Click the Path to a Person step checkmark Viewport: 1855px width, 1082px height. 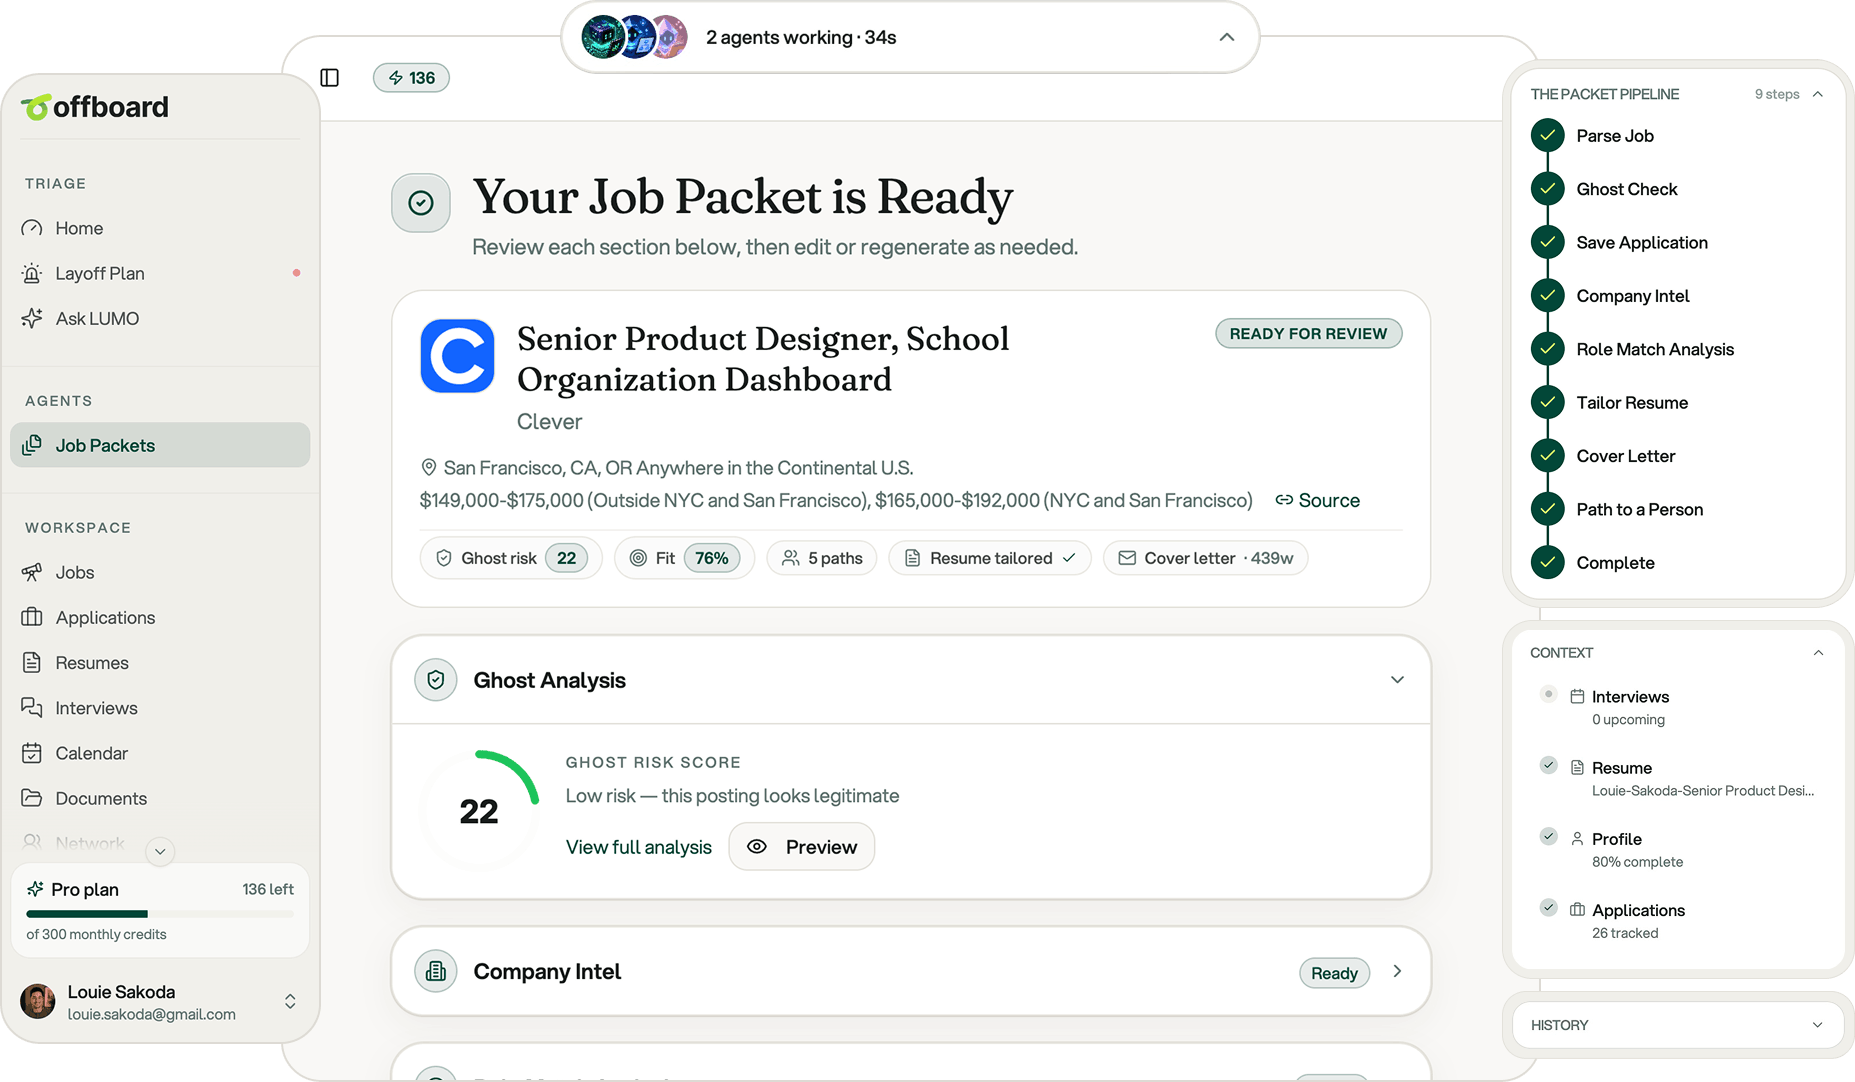click(1548, 508)
